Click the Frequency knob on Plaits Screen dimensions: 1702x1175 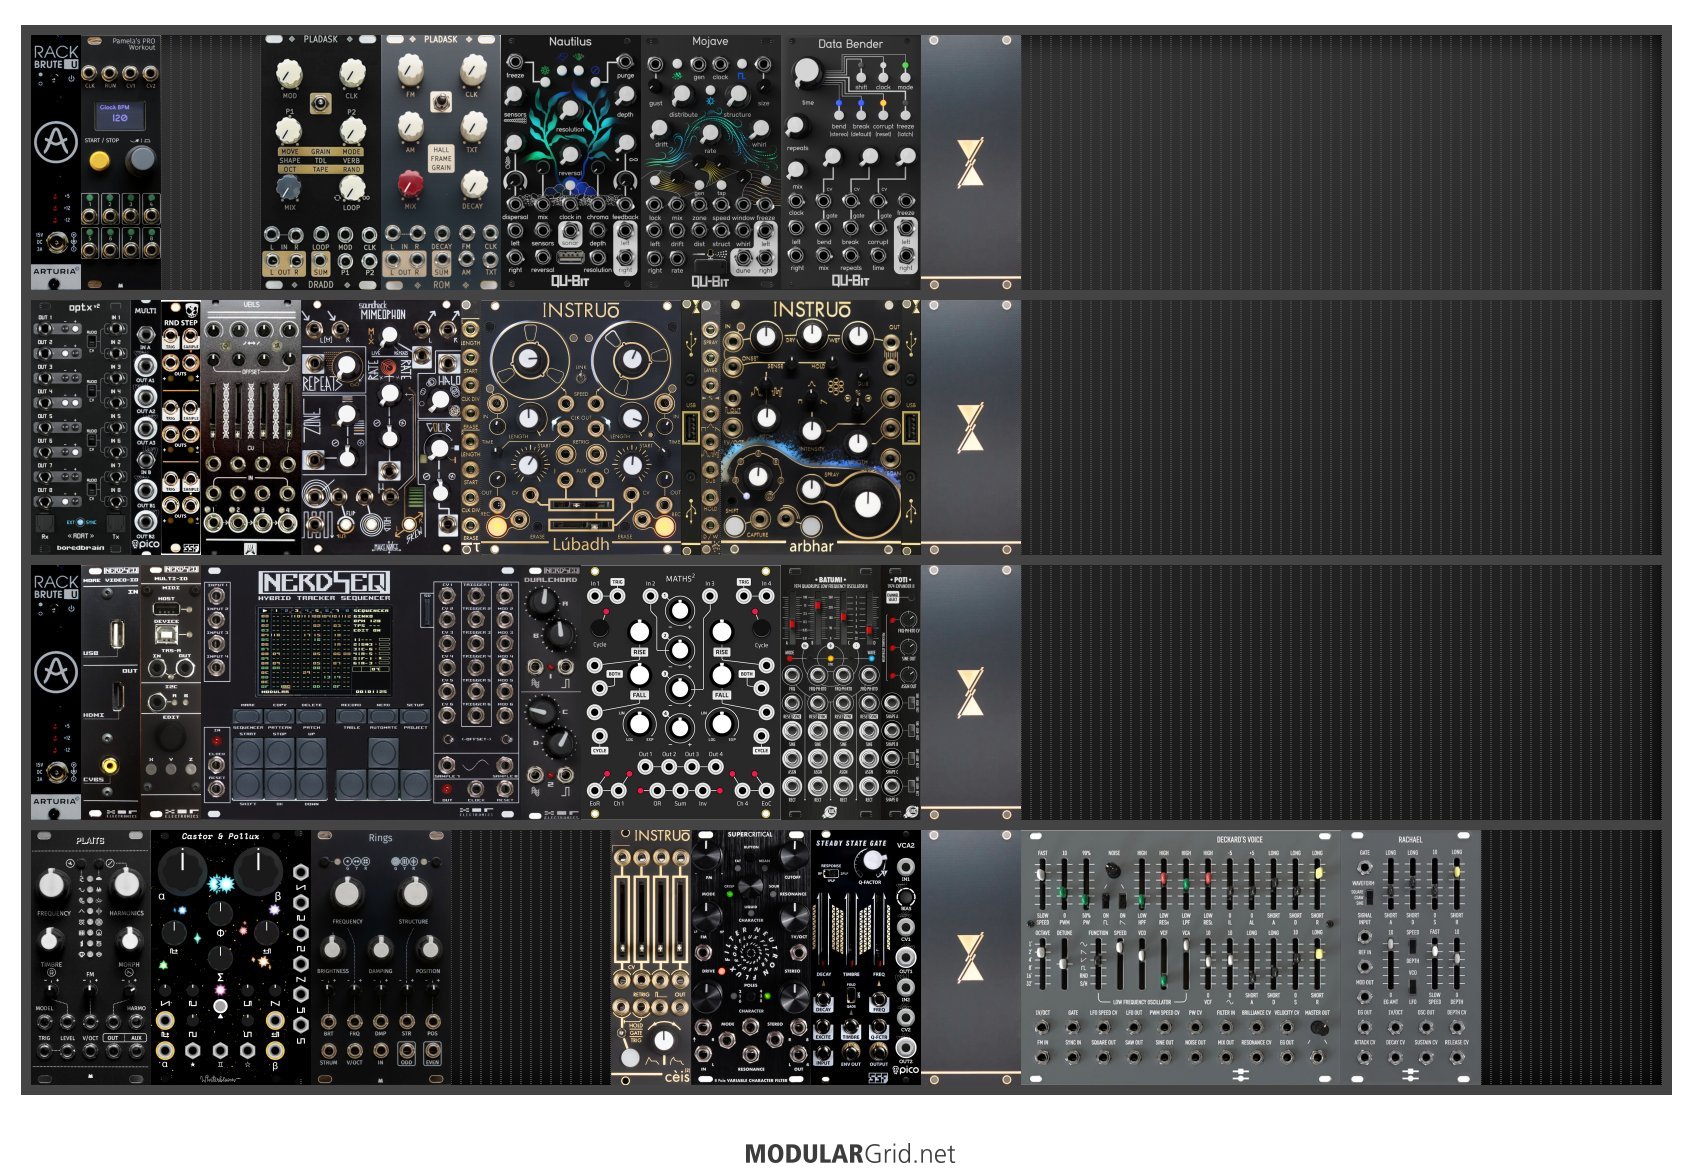52,884
